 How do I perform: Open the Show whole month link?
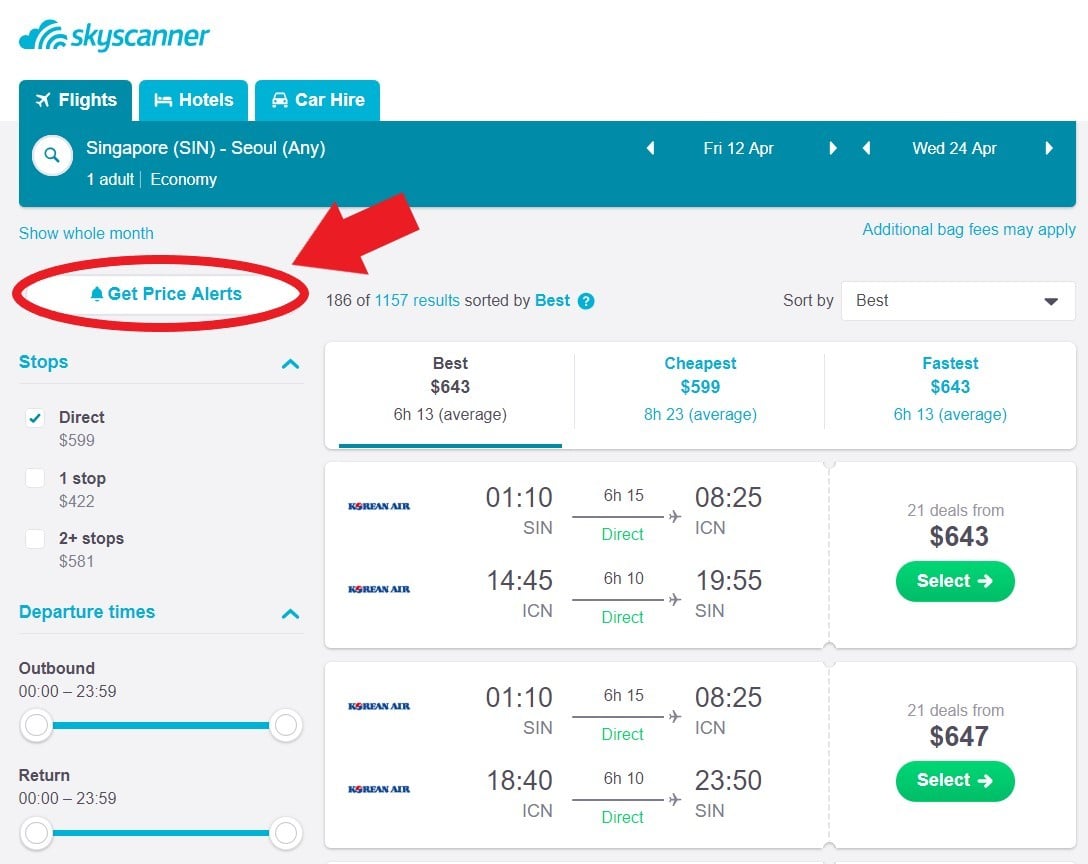coord(86,233)
